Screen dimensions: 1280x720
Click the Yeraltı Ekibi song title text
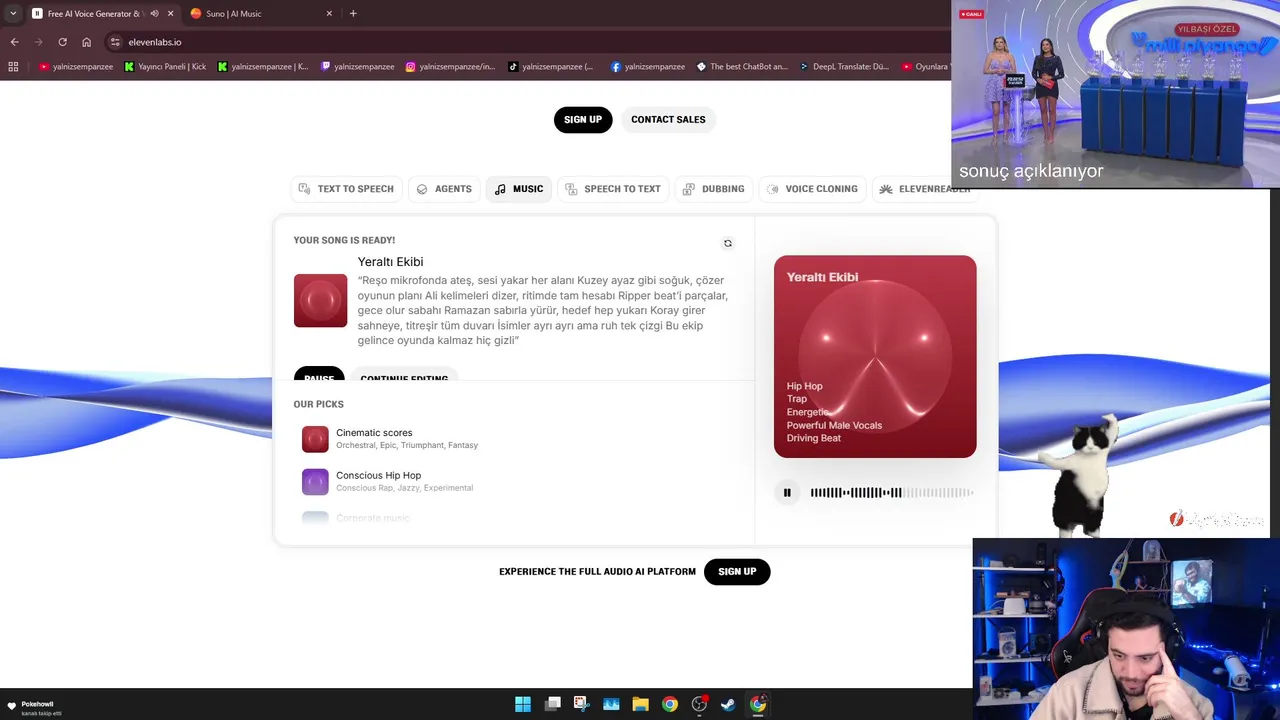pyautogui.click(x=390, y=262)
